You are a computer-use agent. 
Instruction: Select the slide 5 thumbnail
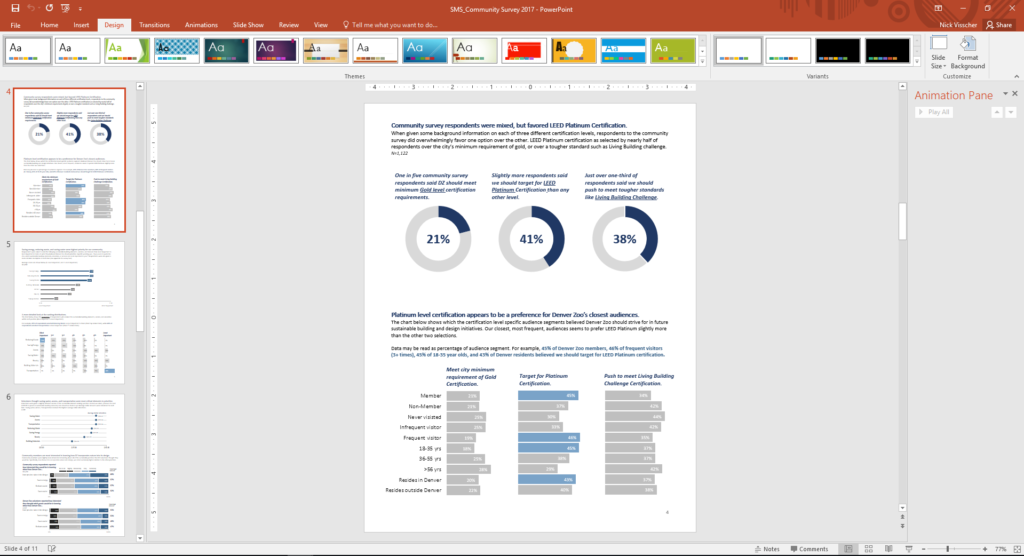[x=69, y=309]
